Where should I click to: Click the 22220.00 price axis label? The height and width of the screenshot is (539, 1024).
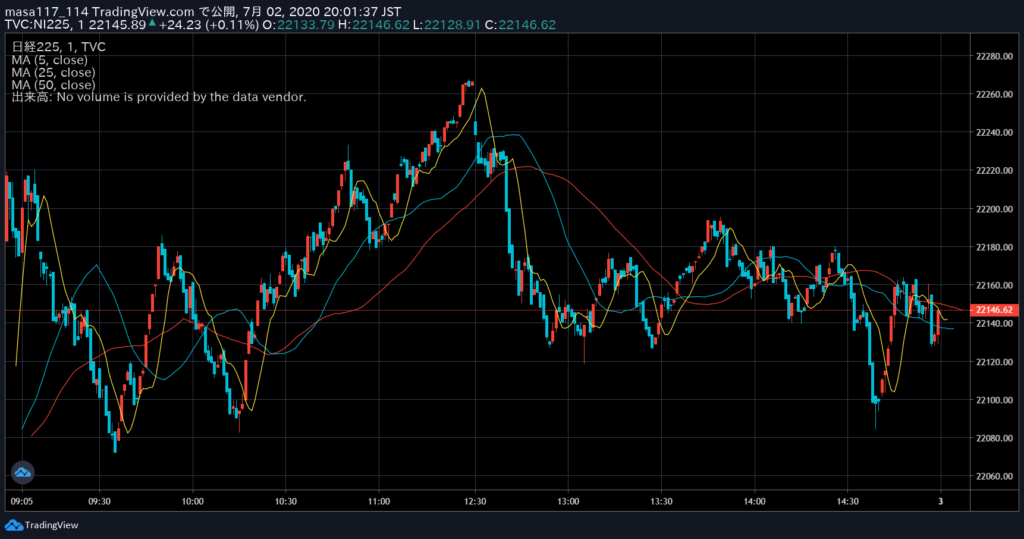click(x=995, y=171)
